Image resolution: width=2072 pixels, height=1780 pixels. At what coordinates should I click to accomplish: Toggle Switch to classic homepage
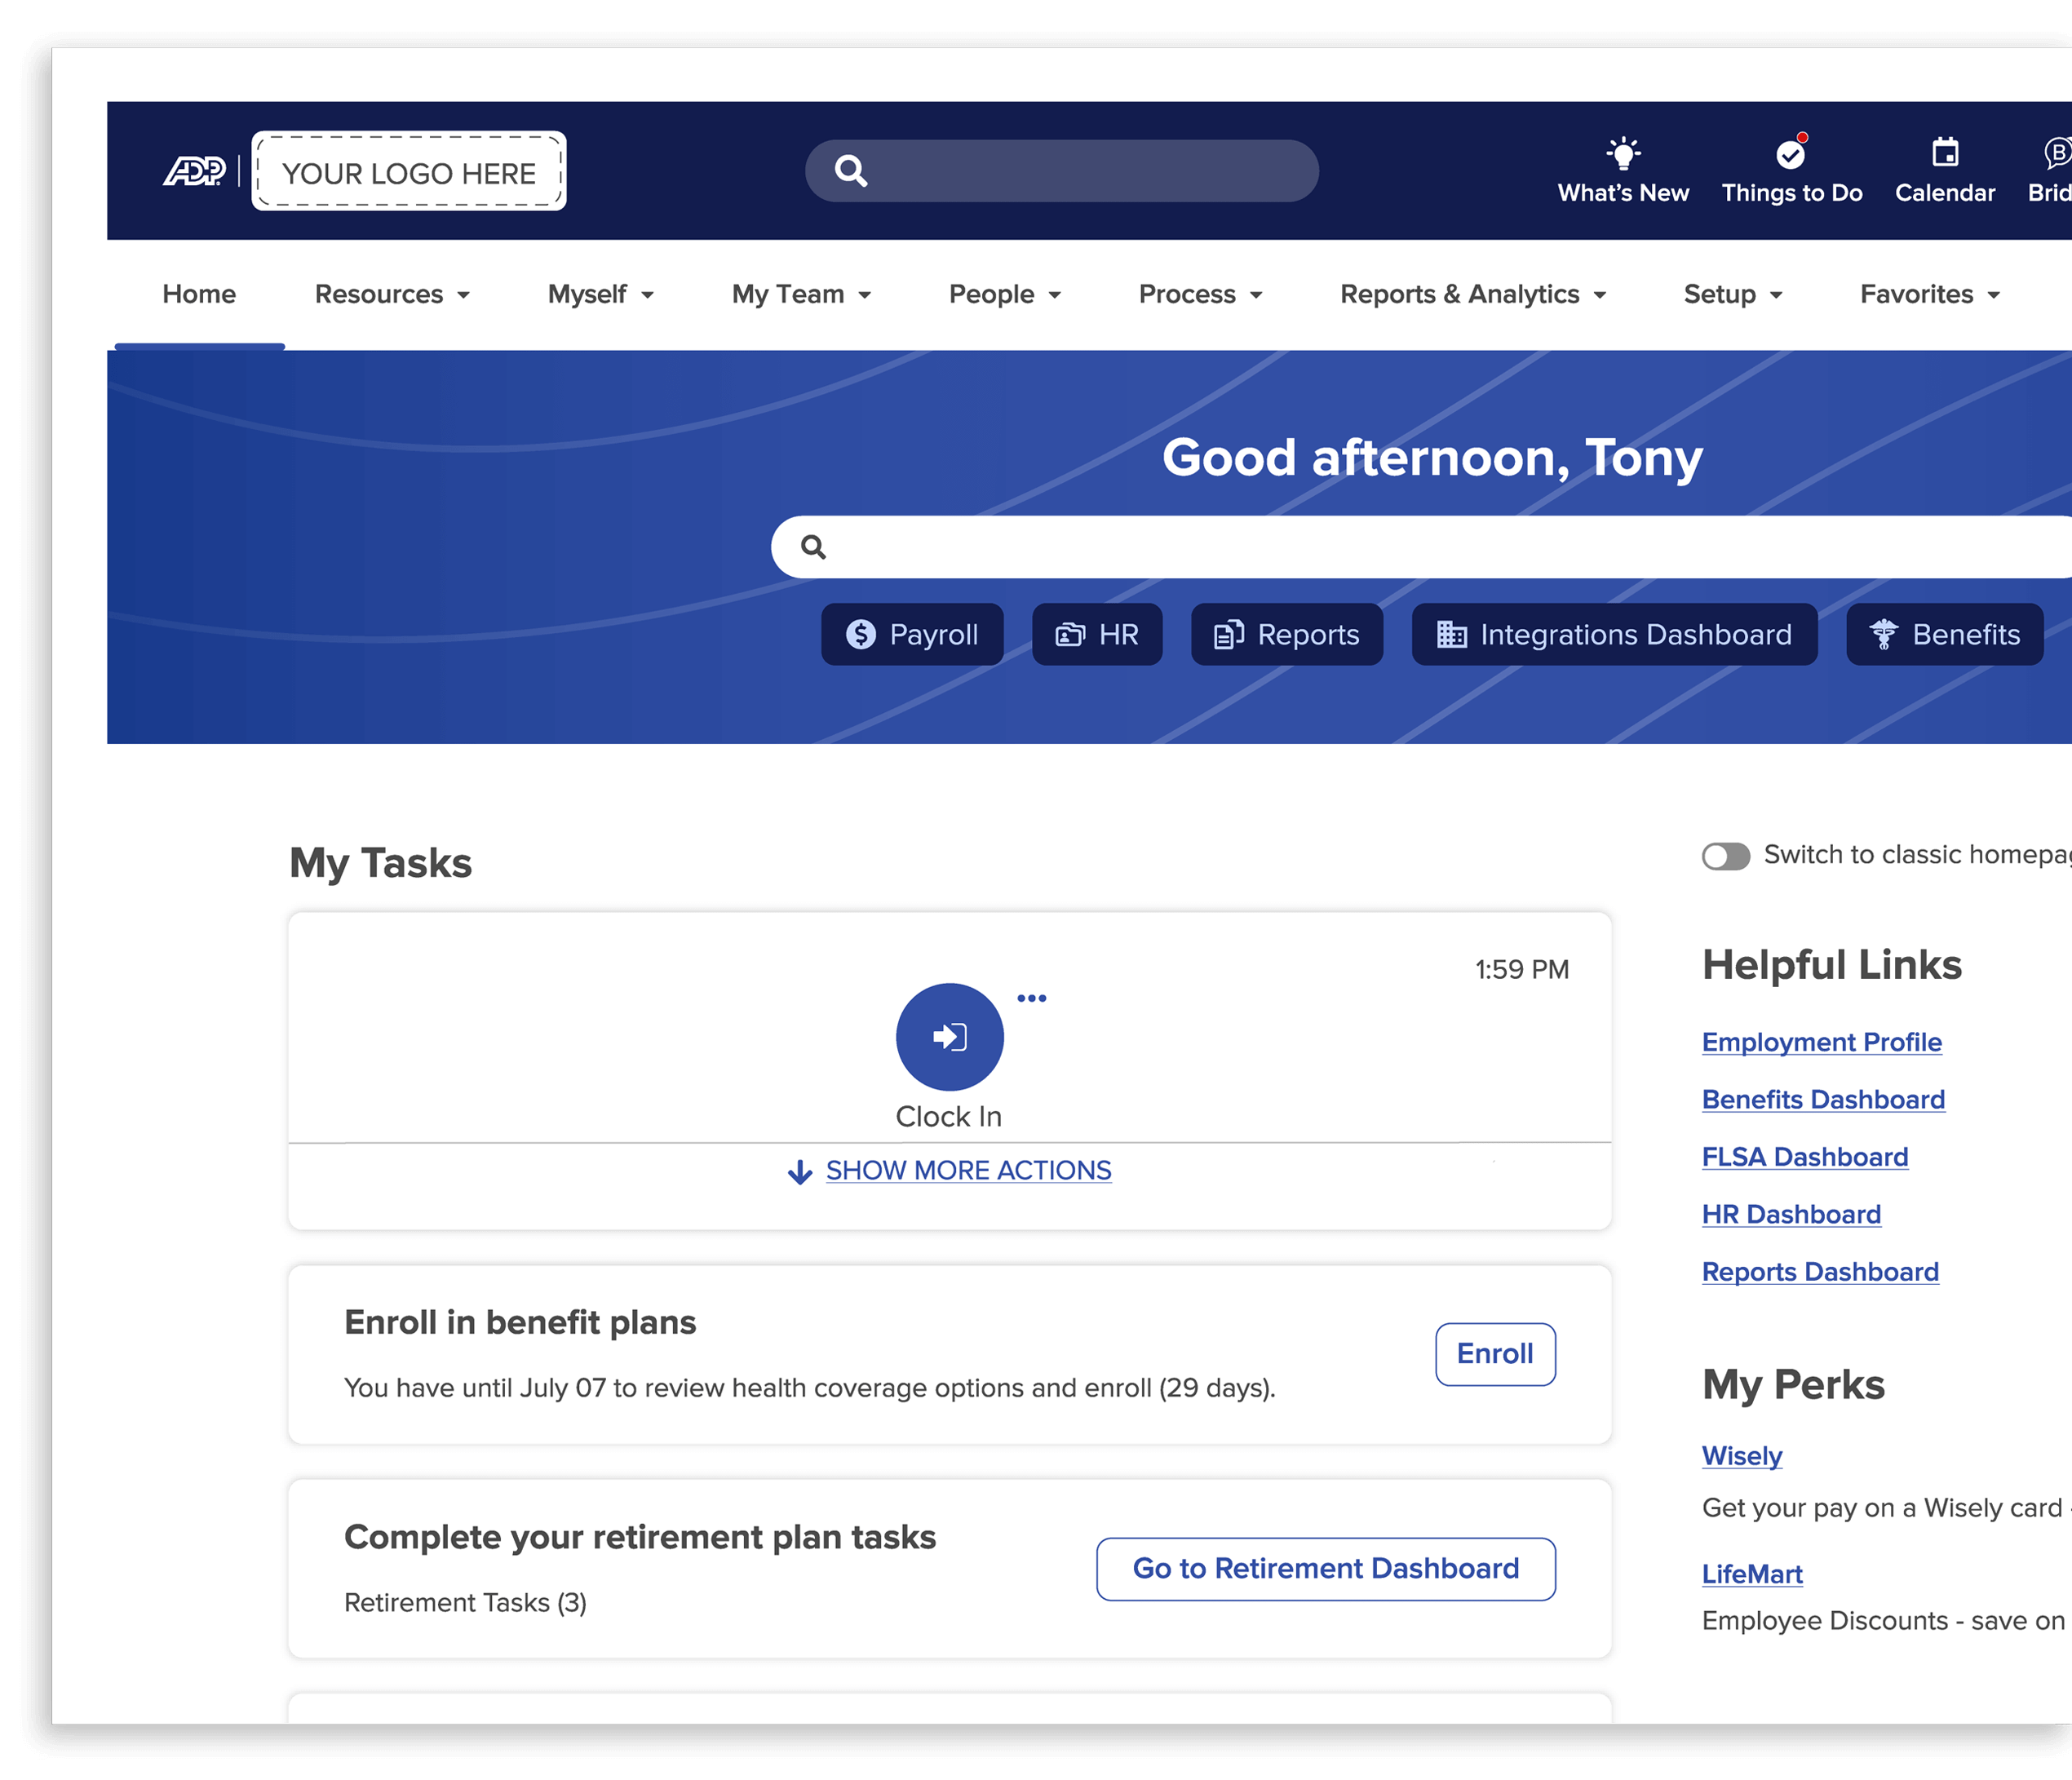click(1726, 856)
